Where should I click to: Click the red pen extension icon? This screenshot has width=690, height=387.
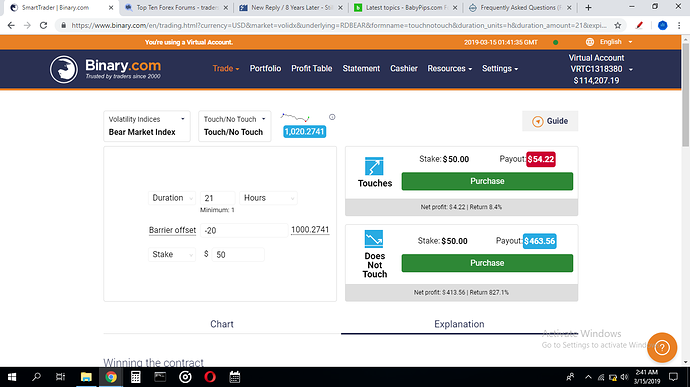tap(639, 26)
